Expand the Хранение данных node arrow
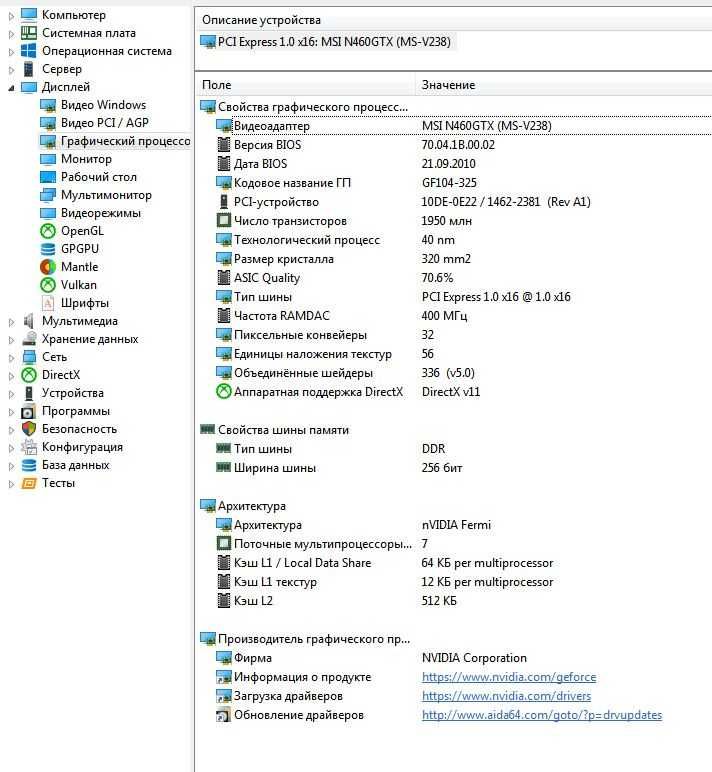712x772 pixels. [x=11, y=340]
